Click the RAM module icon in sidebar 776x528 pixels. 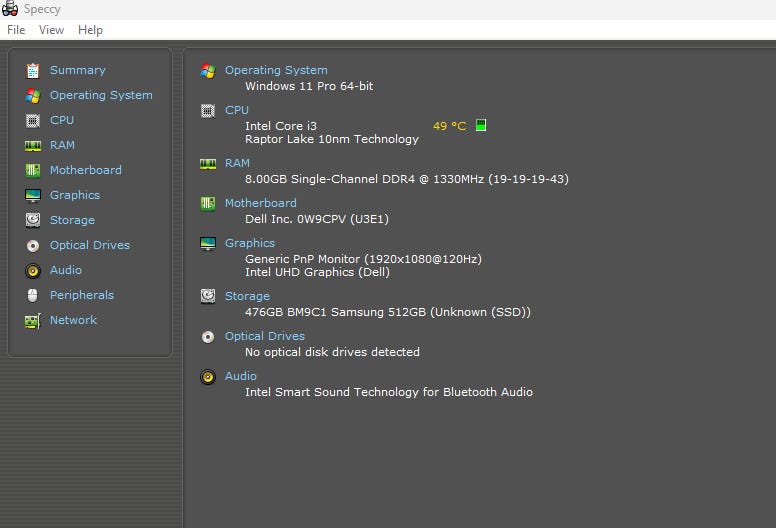(x=33, y=145)
